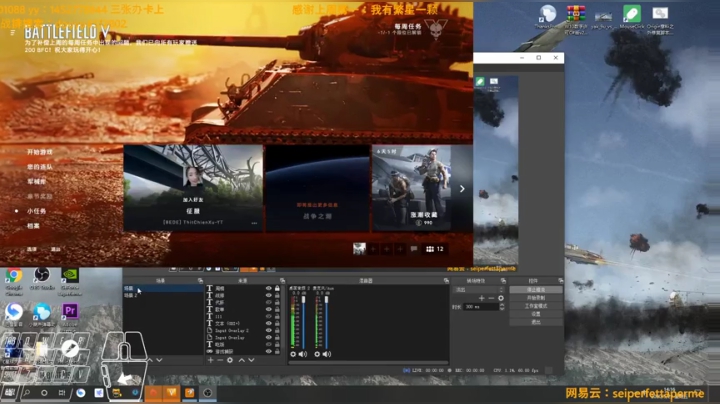
Task: Mute second mixer channel speaker icon
Action: tap(326, 354)
